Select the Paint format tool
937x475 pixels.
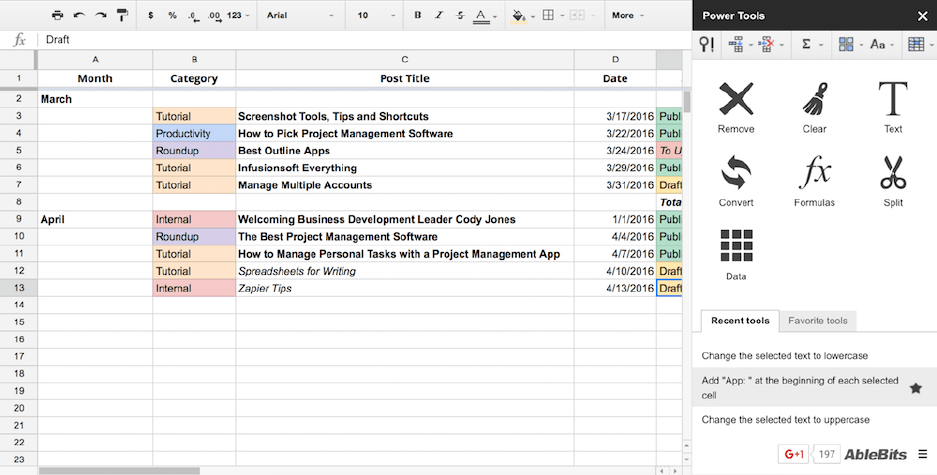point(122,16)
